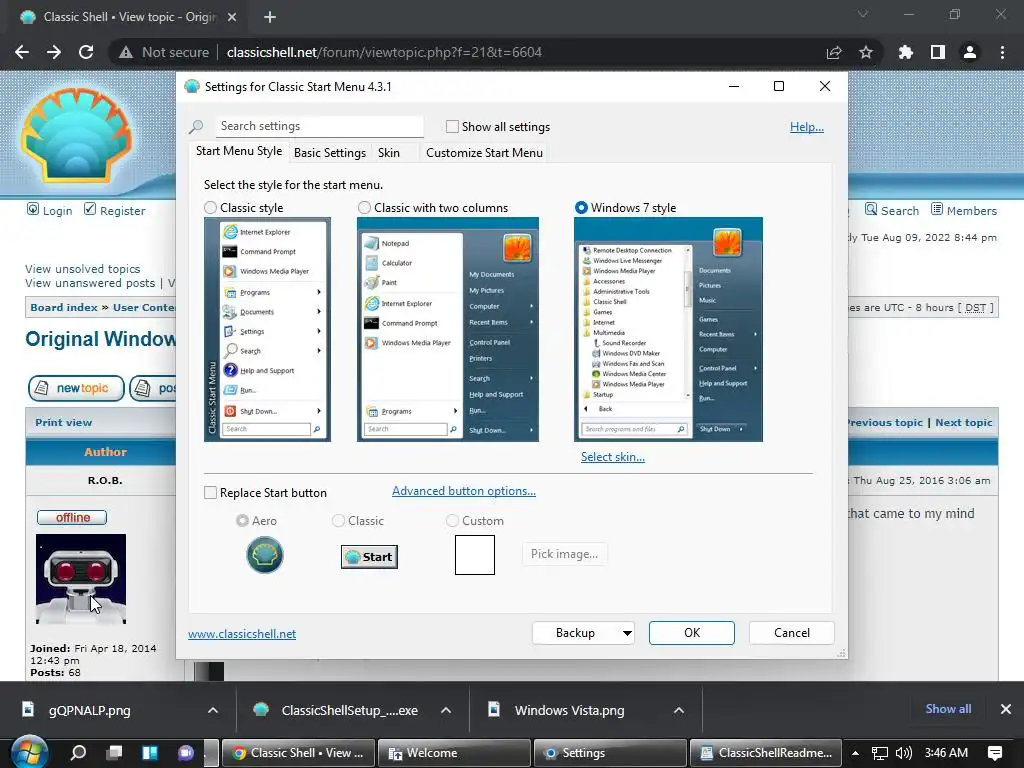1024x768 pixels.
Task: Open Chrome three-dot menu
Action: point(1002,52)
